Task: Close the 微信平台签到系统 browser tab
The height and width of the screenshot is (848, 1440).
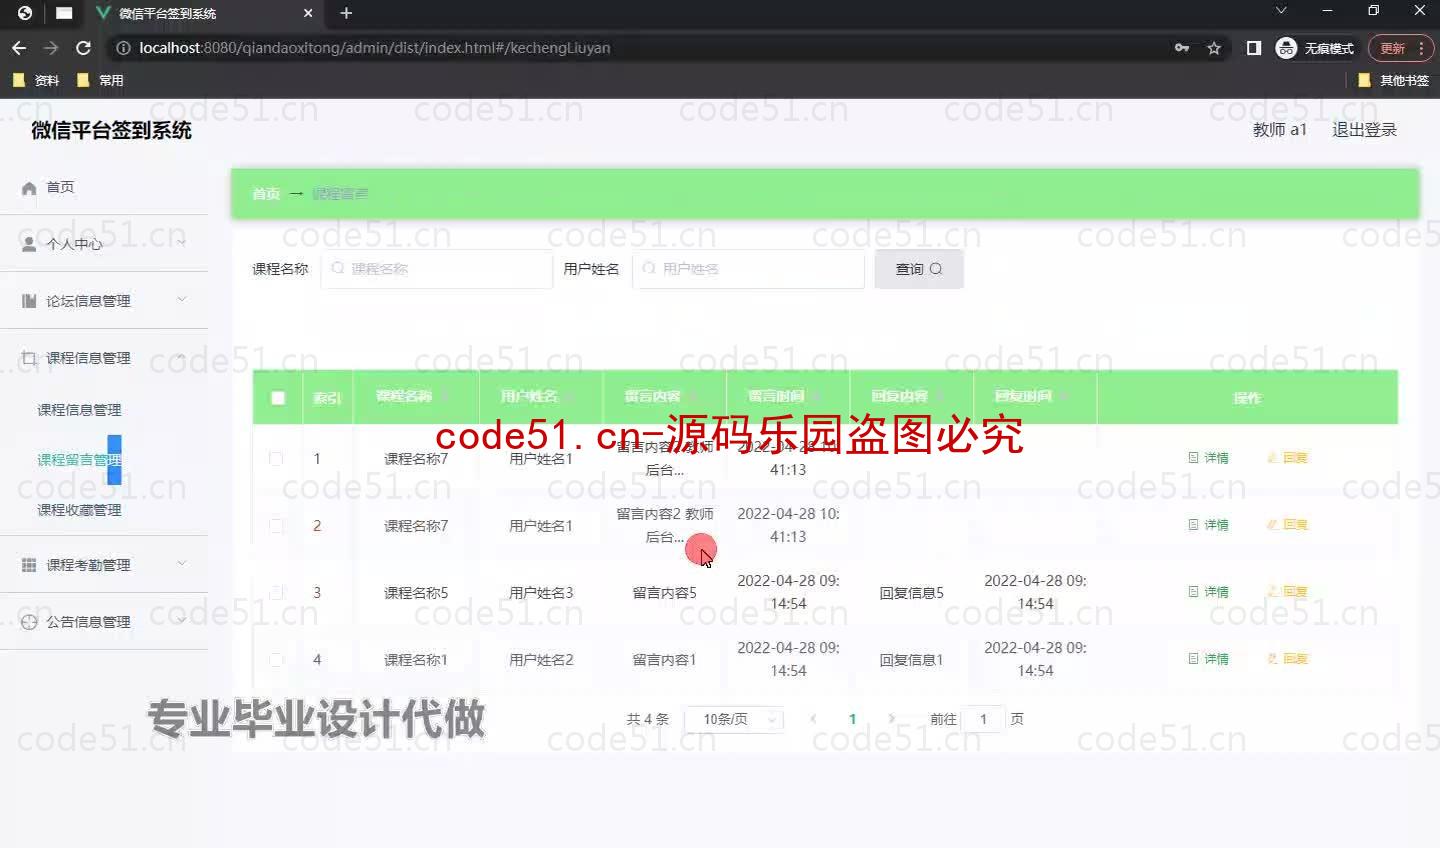Action: (308, 13)
